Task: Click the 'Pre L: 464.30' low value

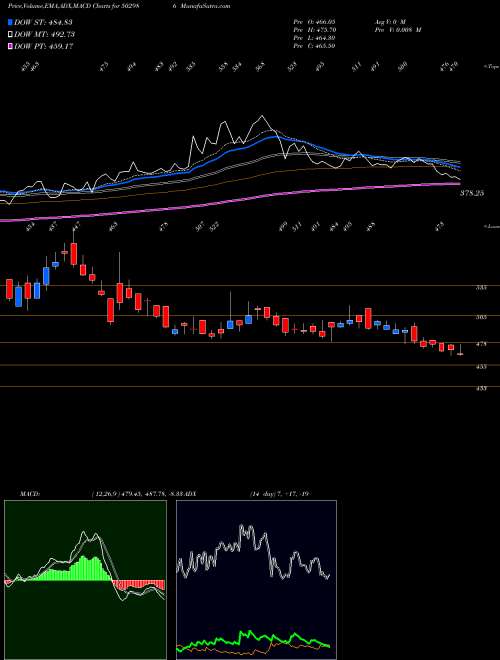Action: click(x=314, y=38)
